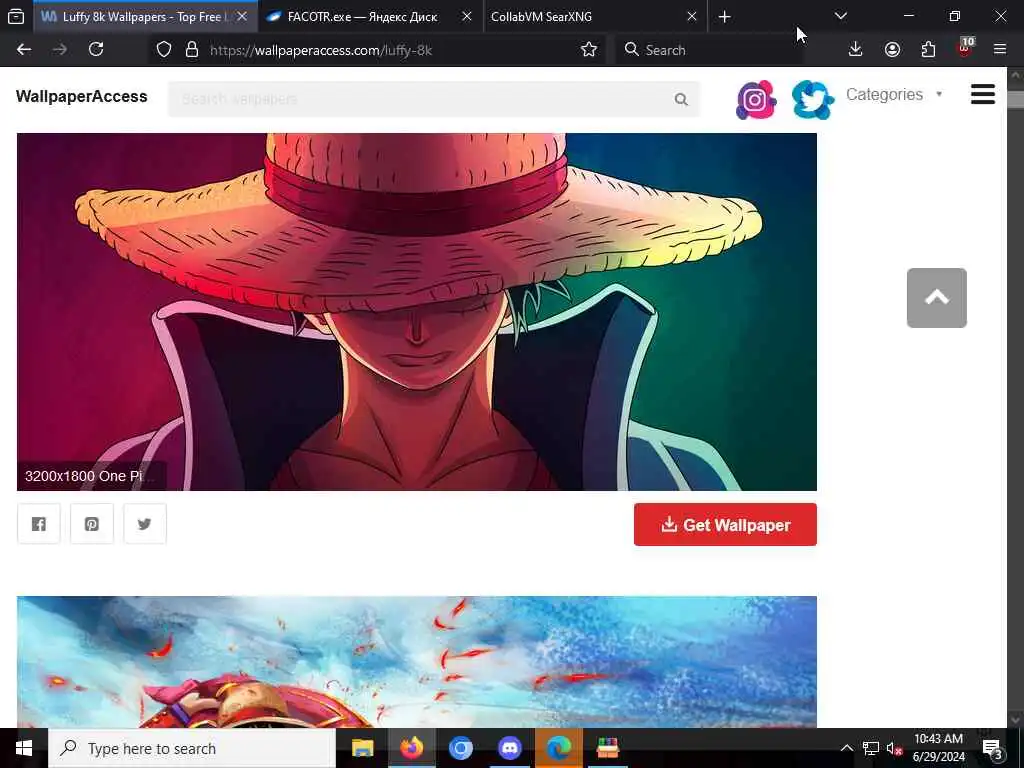Click the scroll-to-top arrow button
Image resolution: width=1024 pixels, height=768 pixels.
tap(936, 298)
